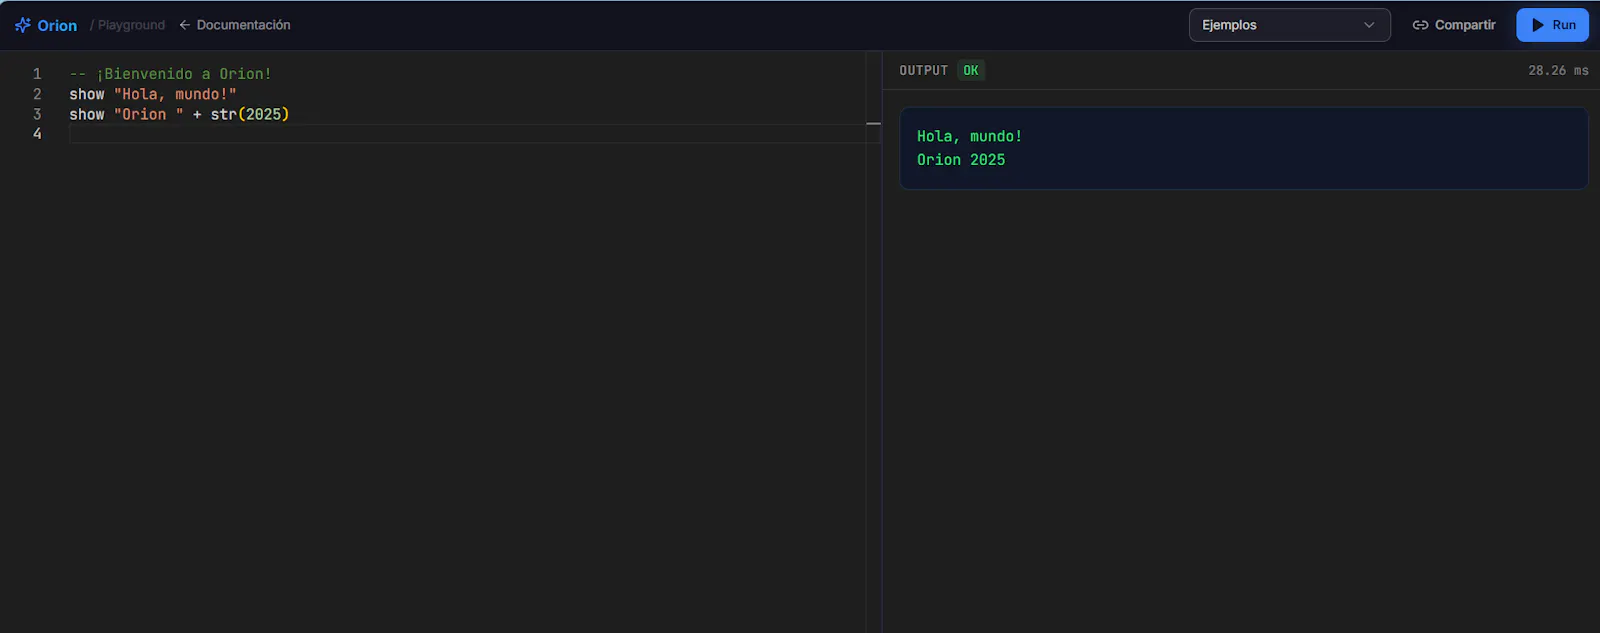Click the "Orion " string on line 3

pos(148,114)
